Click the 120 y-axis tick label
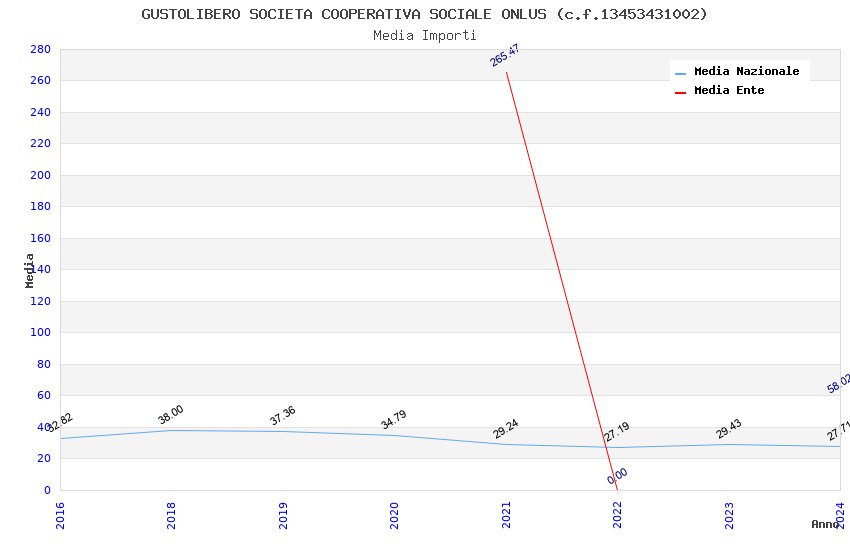This screenshot has height=550, width=850. click(x=40, y=301)
